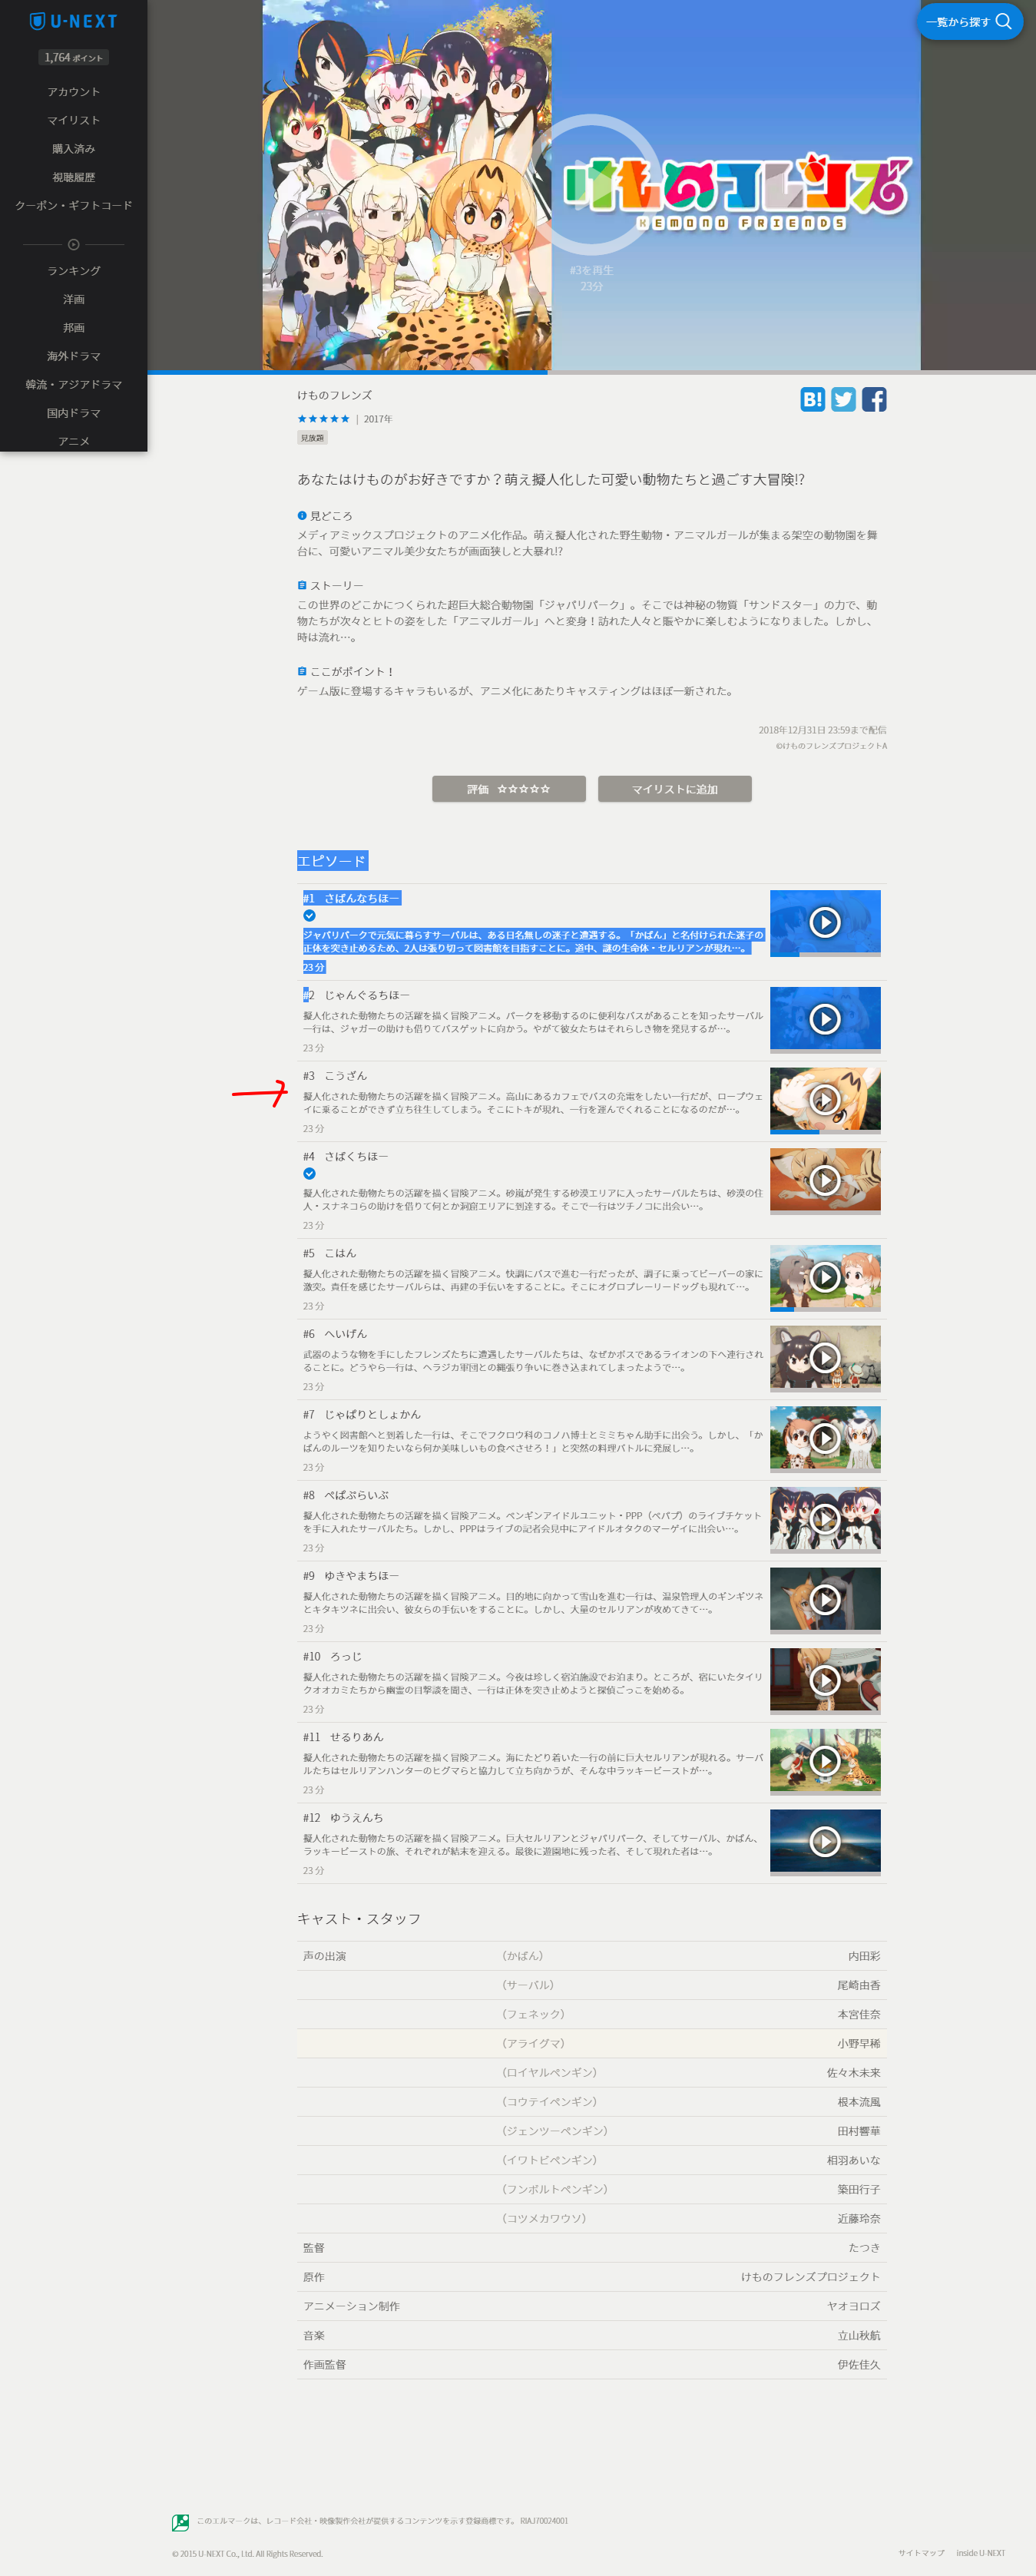Click the watched checkmark on episode #1
Viewport: 1036px width, 2576px height.
[309, 915]
